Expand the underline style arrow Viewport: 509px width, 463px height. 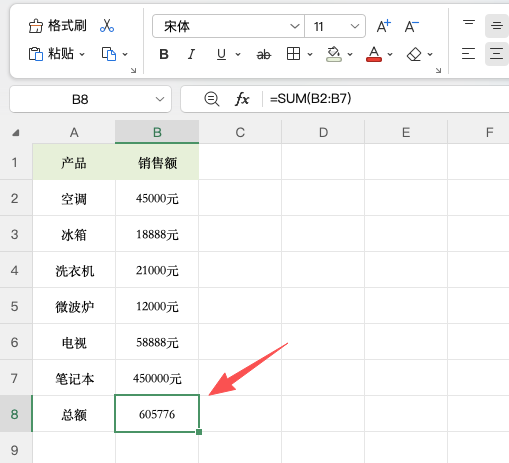238,54
